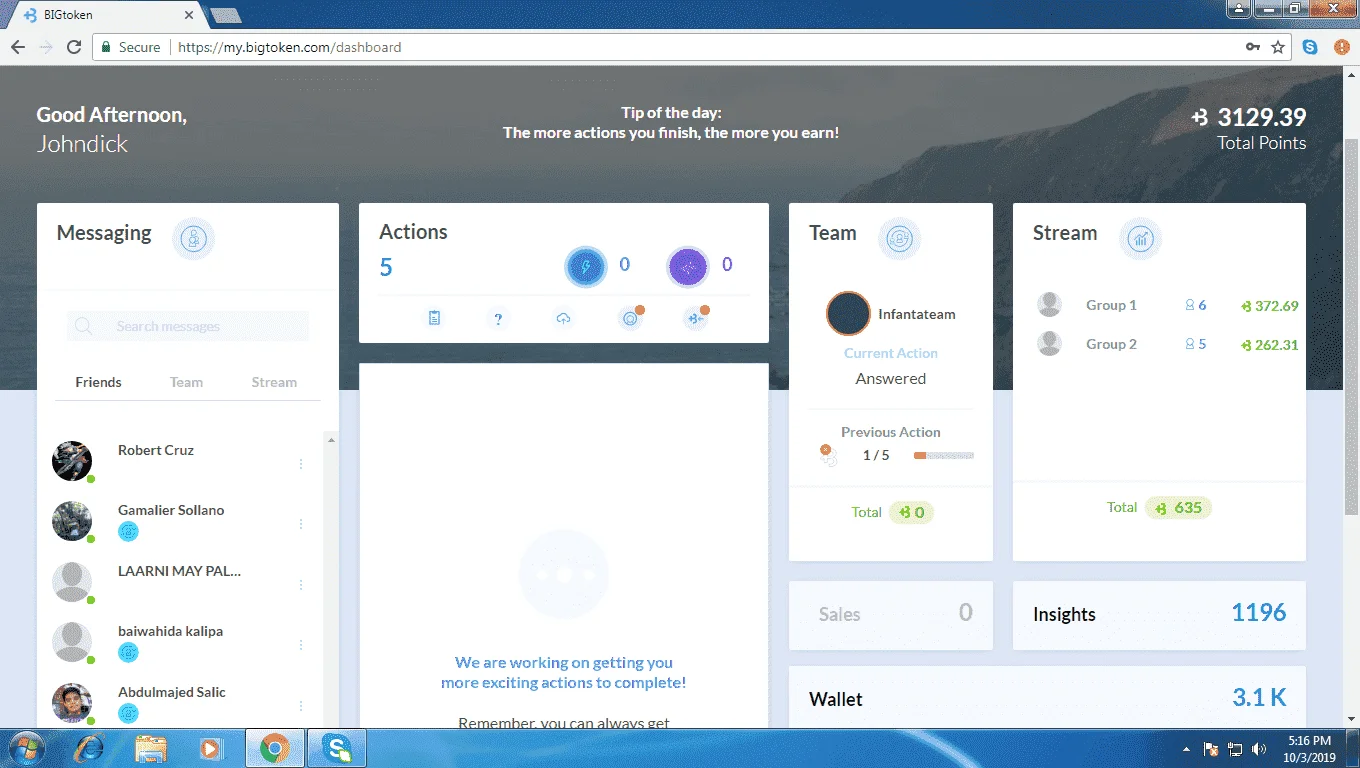Click the volume icon in system tray
This screenshot has width=1360, height=768.
click(1259, 749)
